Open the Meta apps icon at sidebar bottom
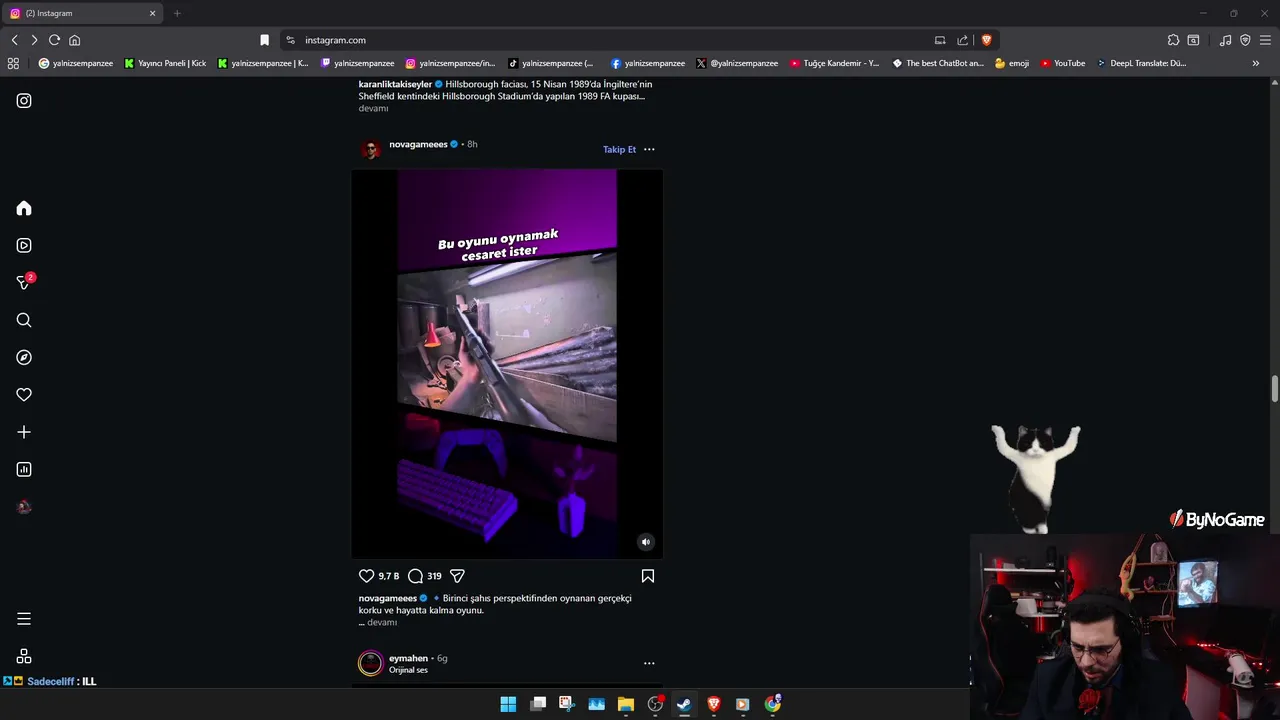The image size is (1280, 720). (x=24, y=656)
